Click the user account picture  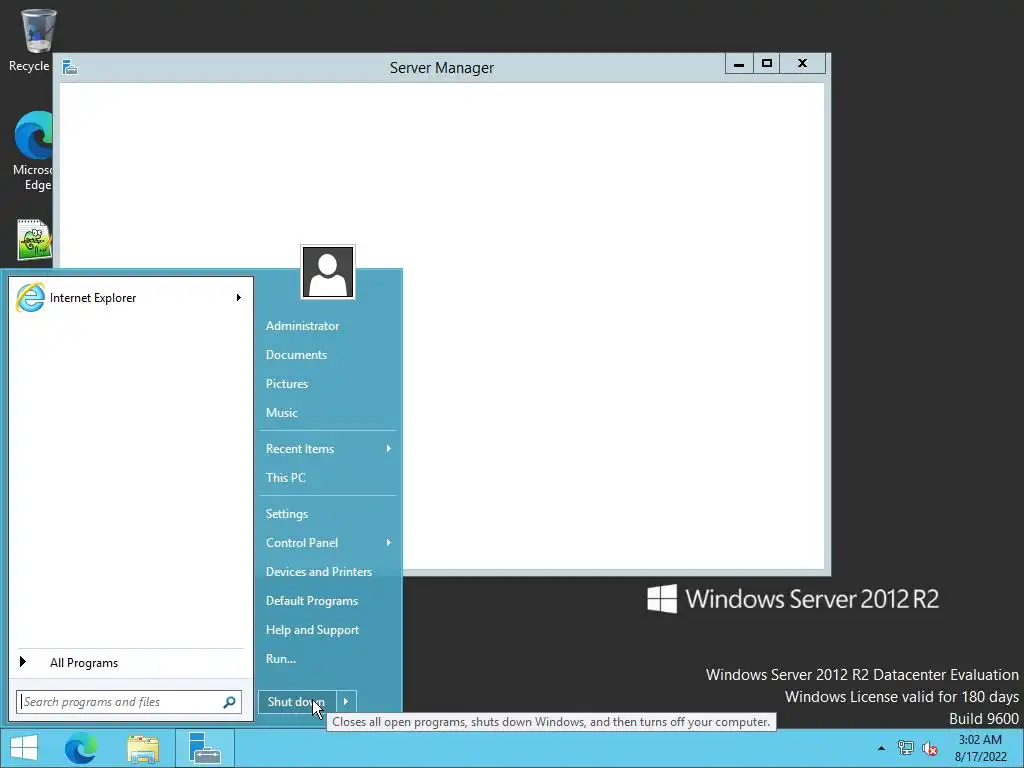pyautogui.click(x=328, y=272)
